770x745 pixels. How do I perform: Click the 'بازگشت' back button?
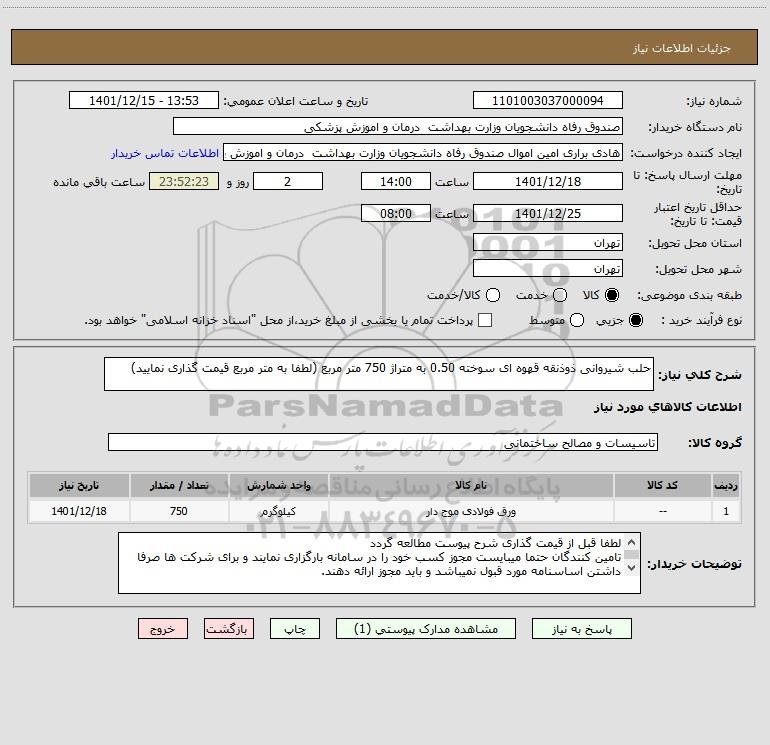click(229, 629)
